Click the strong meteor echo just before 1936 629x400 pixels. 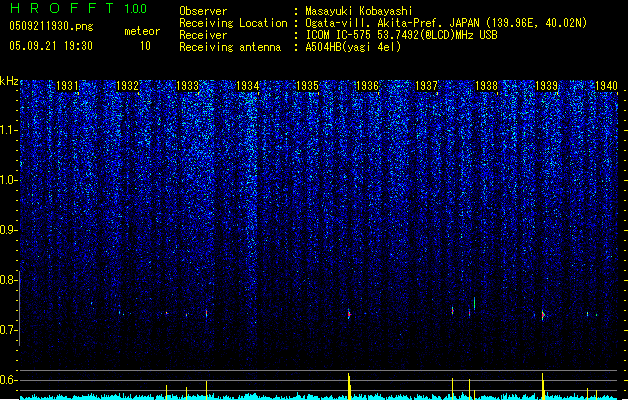pyautogui.click(x=349, y=314)
